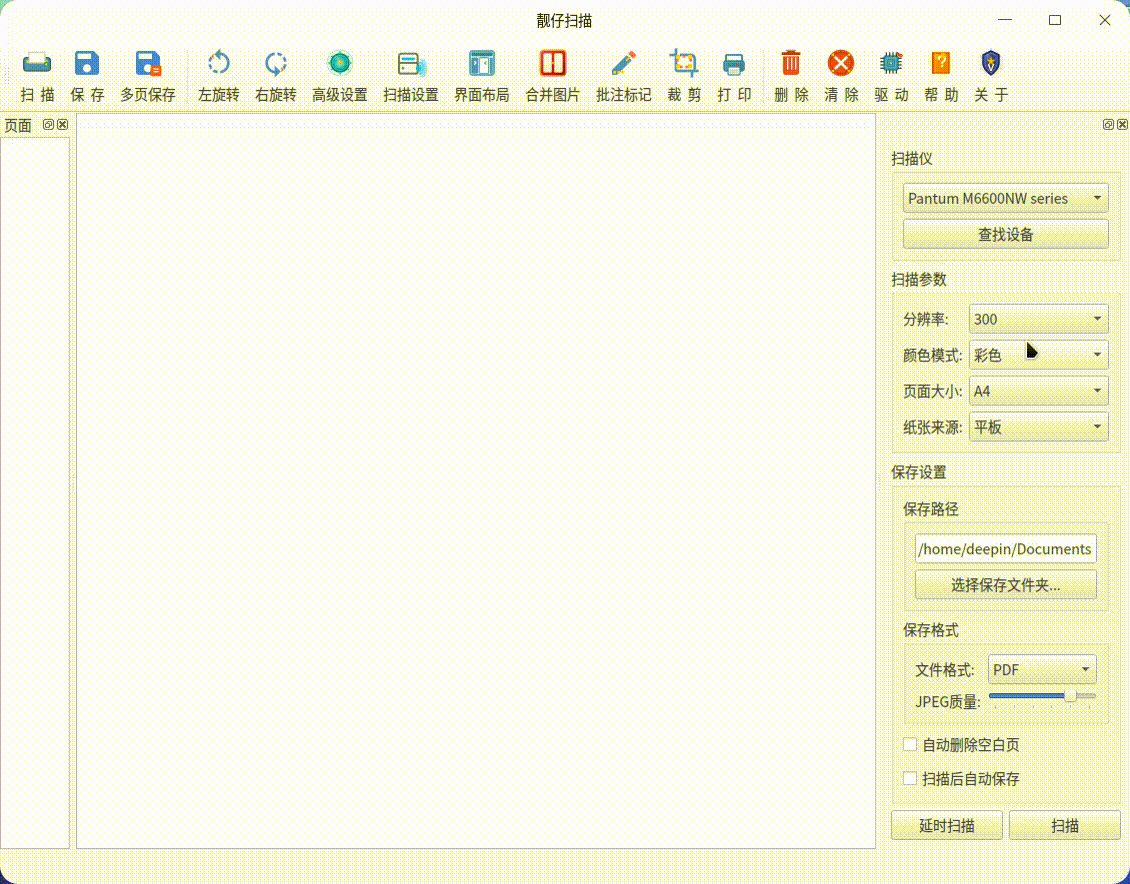This screenshot has height=884, width=1130.
Task: Float the 页面 panel with its undock icon
Action: tap(48, 125)
